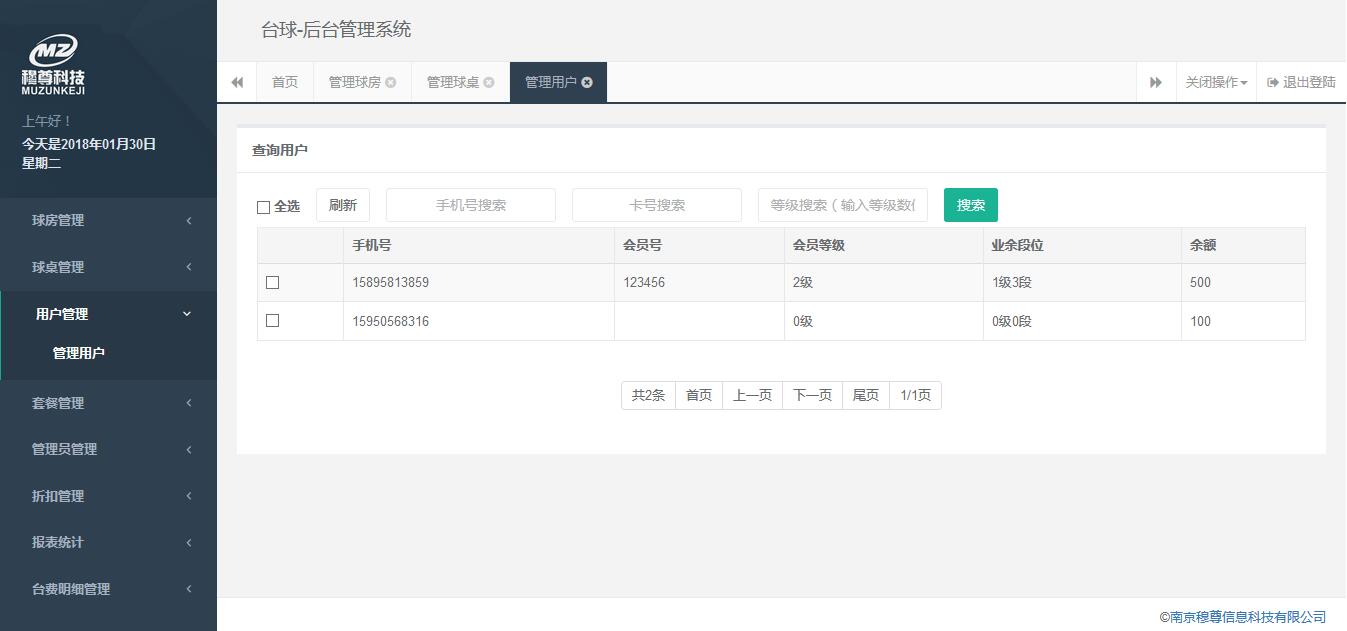Tick checkbox for user 15950568316
The height and width of the screenshot is (631, 1347).
coord(272,321)
